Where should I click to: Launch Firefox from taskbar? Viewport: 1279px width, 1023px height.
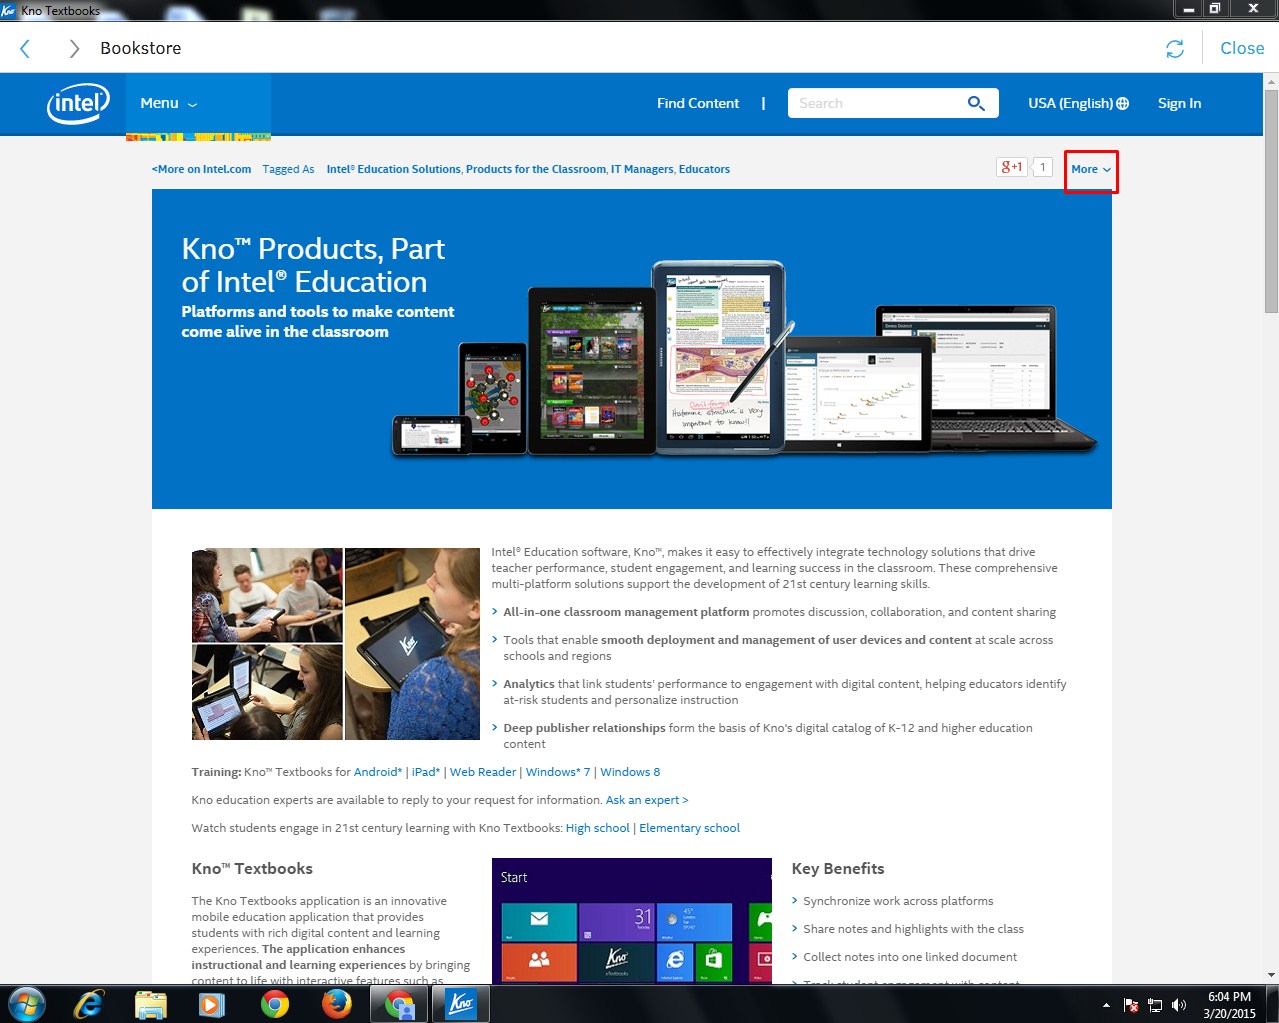(336, 1004)
